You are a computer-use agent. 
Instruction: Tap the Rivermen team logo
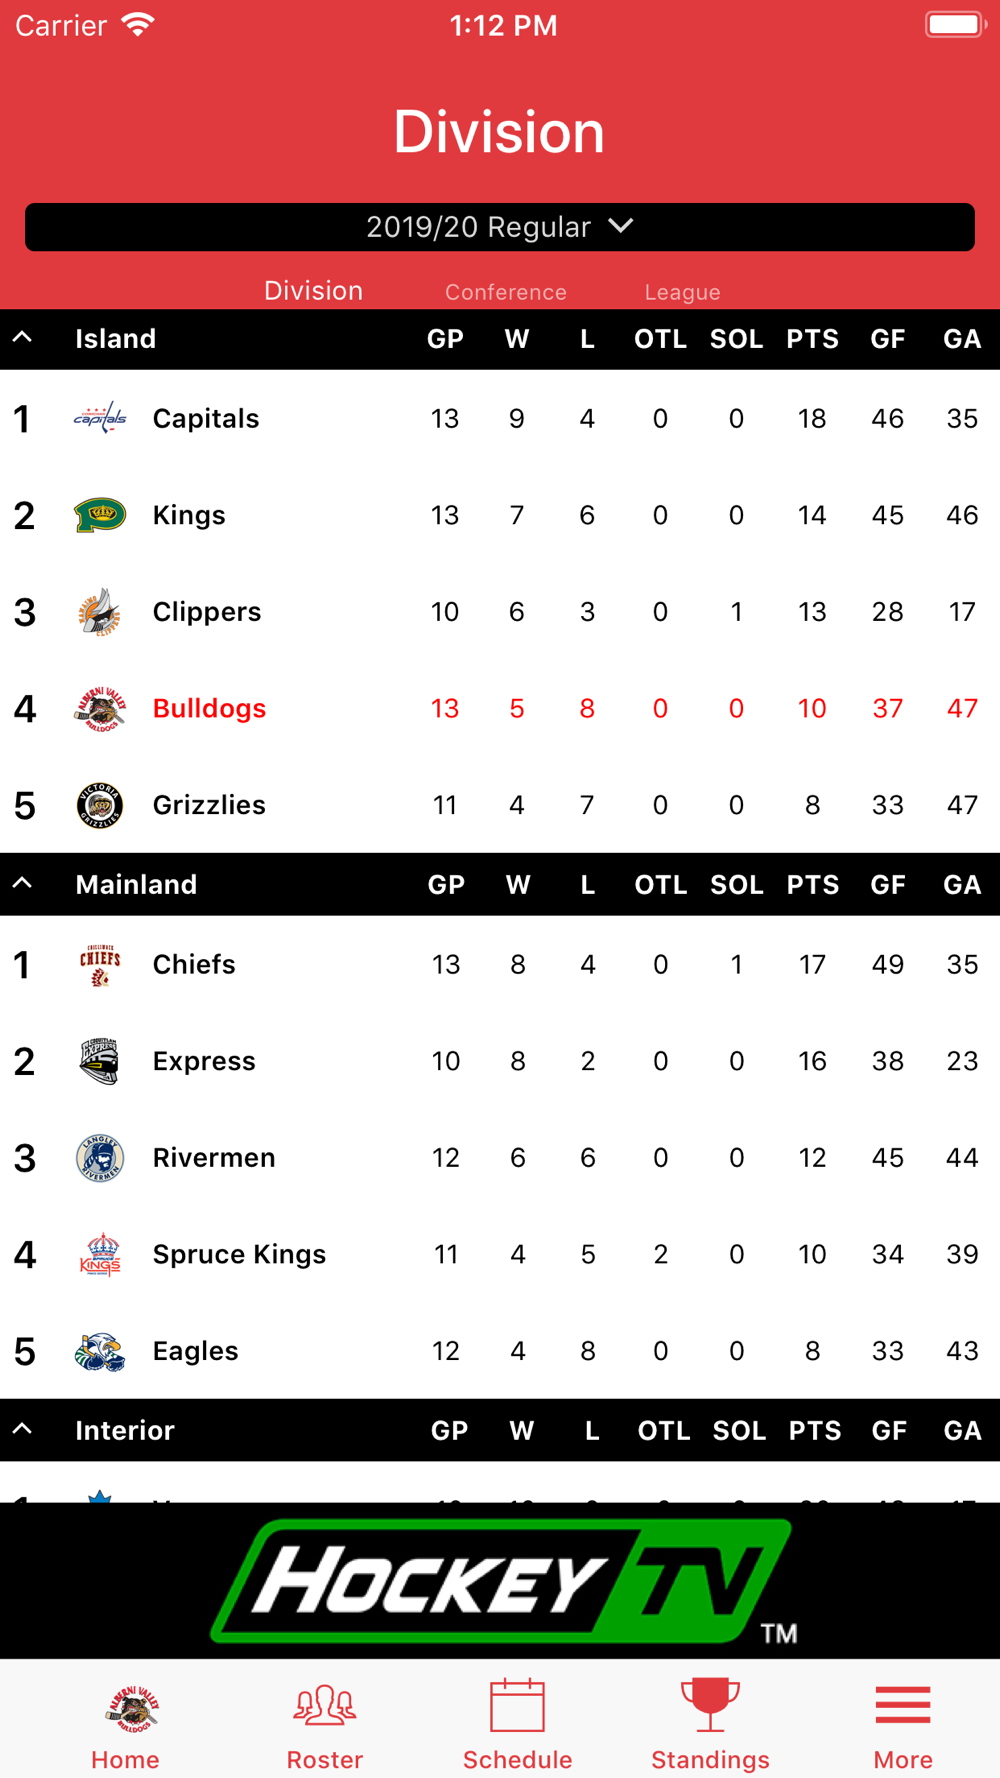(100, 1158)
